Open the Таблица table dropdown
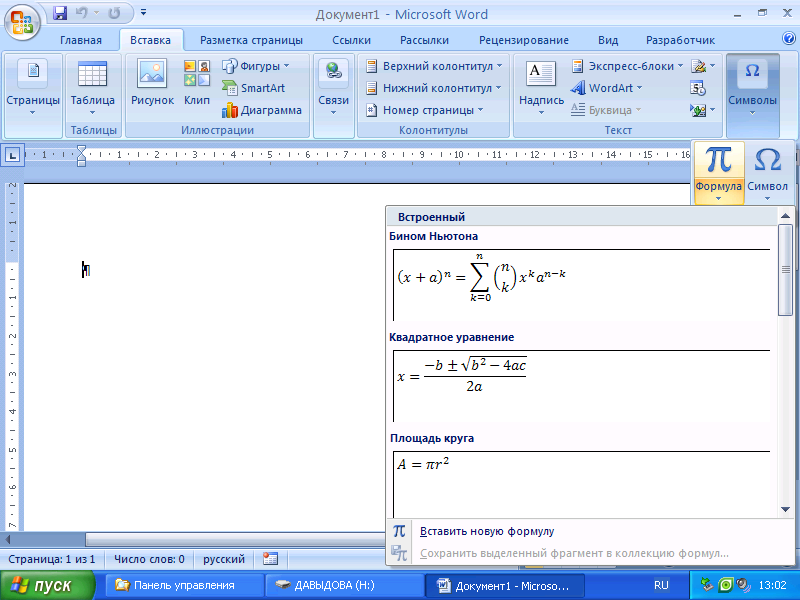Screen dimensions: 800x600 (92, 113)
